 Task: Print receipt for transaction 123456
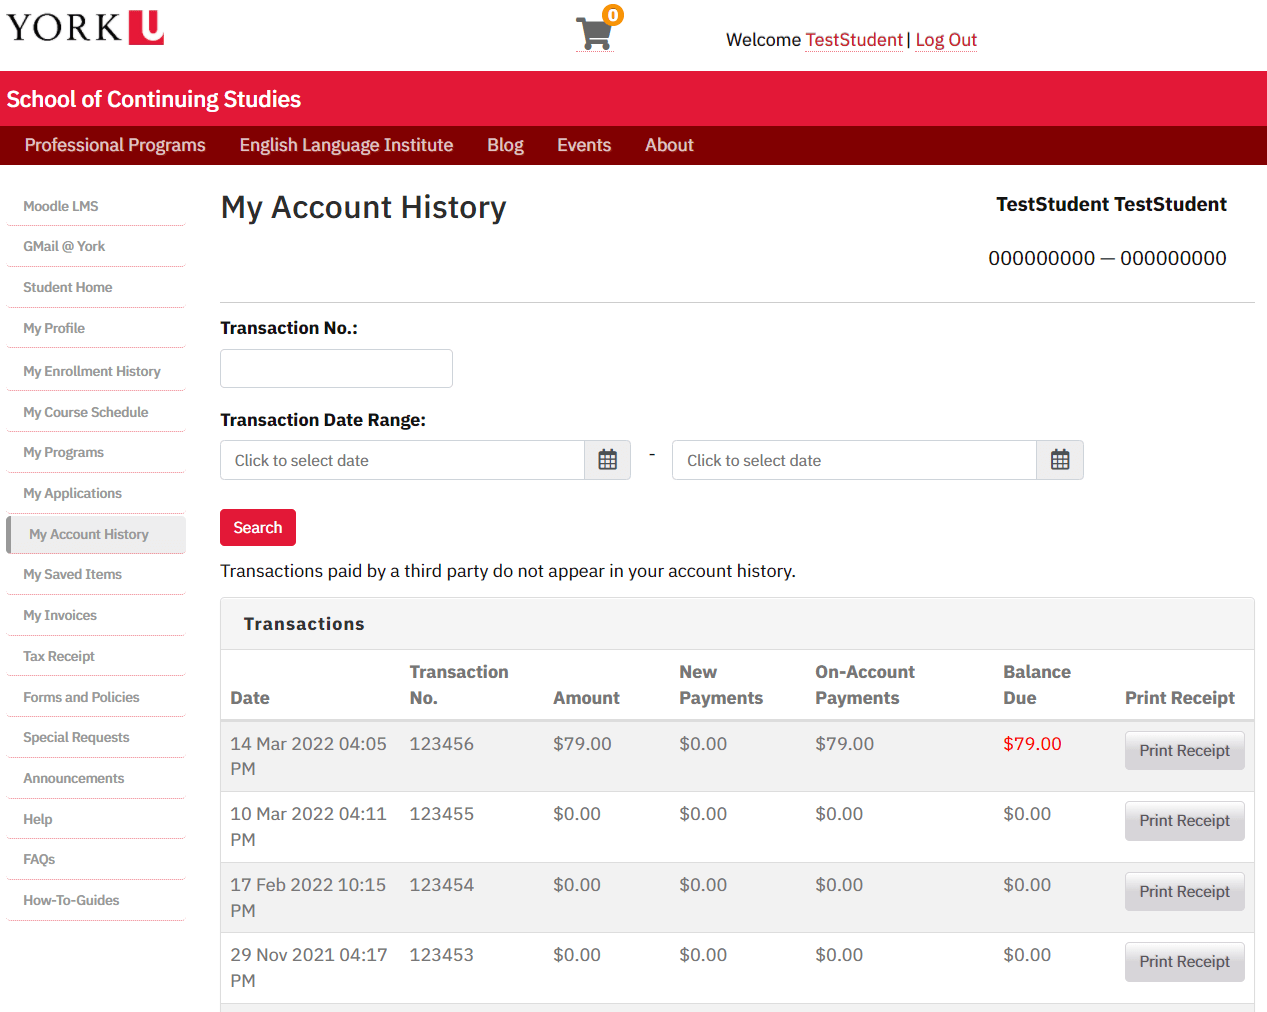tap(1185, 751)
